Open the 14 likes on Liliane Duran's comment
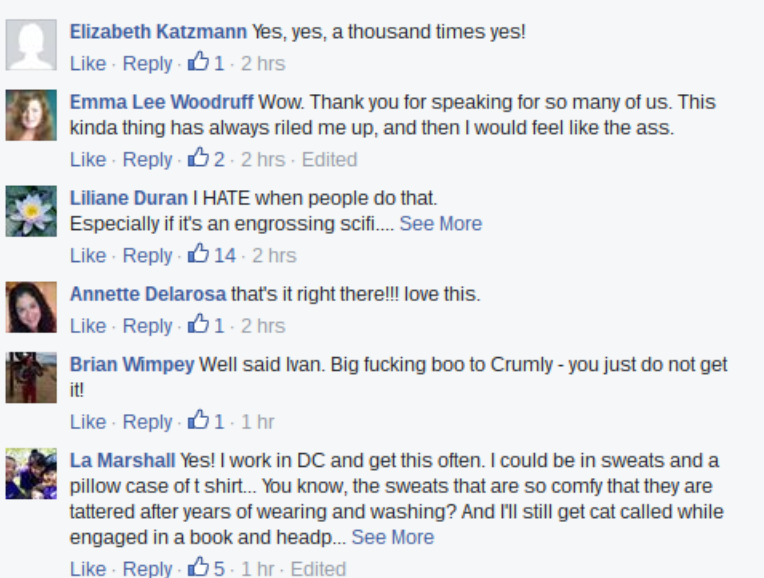764x578 pixels. pyautogui.click(x=225, y=255)
